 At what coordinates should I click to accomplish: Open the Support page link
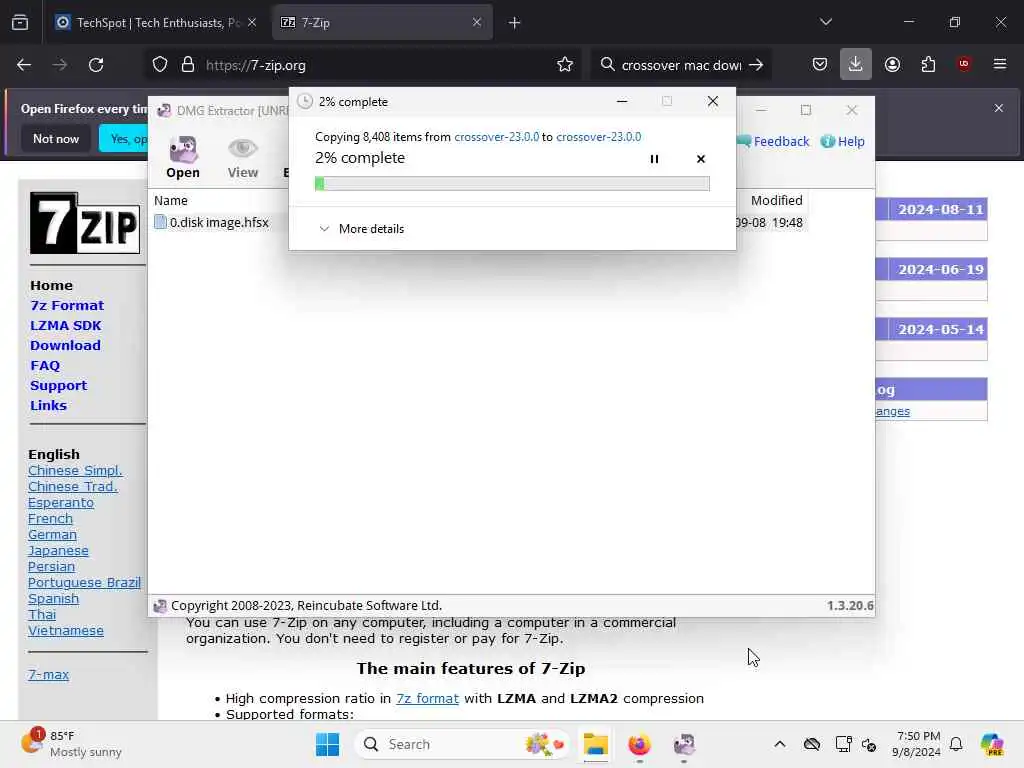click(58, 385)
